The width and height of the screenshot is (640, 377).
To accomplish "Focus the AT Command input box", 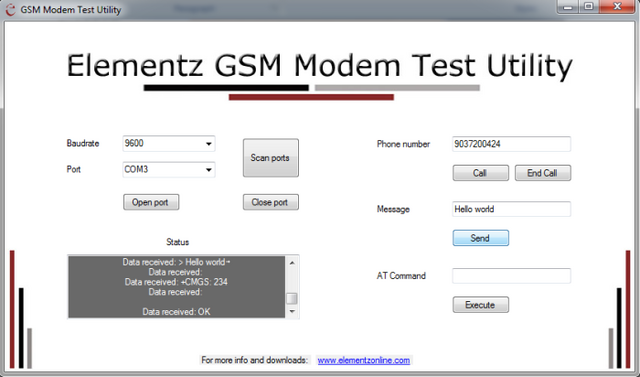I will (x=511, y=276).
